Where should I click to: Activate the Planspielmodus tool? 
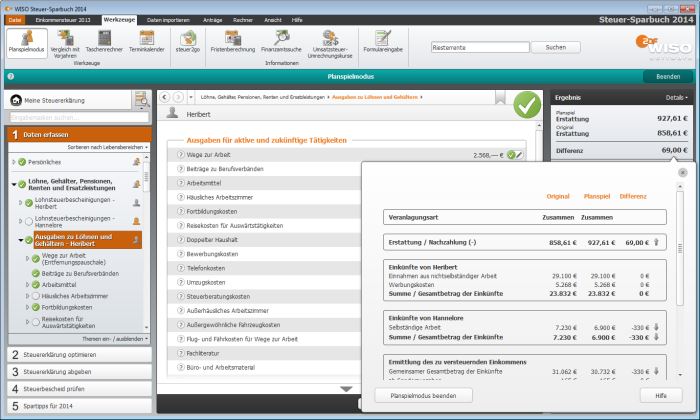(27, 42)
